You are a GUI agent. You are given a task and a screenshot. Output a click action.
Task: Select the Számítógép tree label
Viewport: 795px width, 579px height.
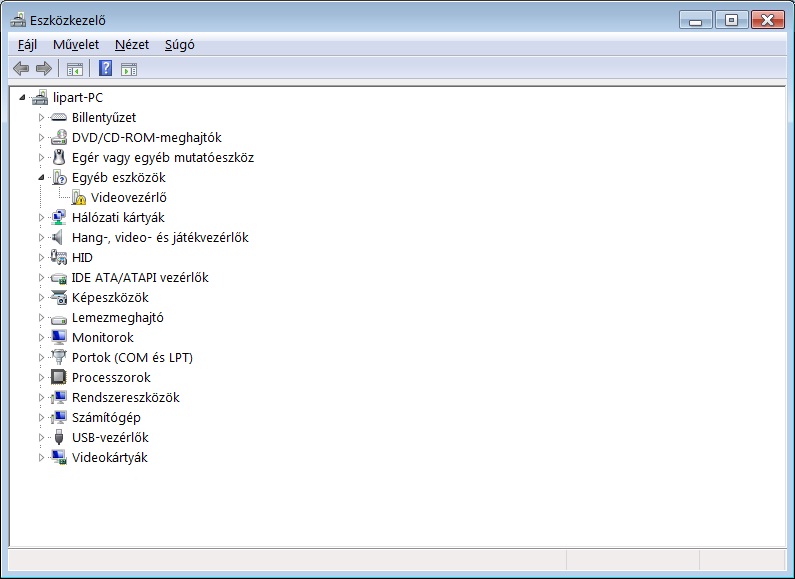tap(106, 417)
